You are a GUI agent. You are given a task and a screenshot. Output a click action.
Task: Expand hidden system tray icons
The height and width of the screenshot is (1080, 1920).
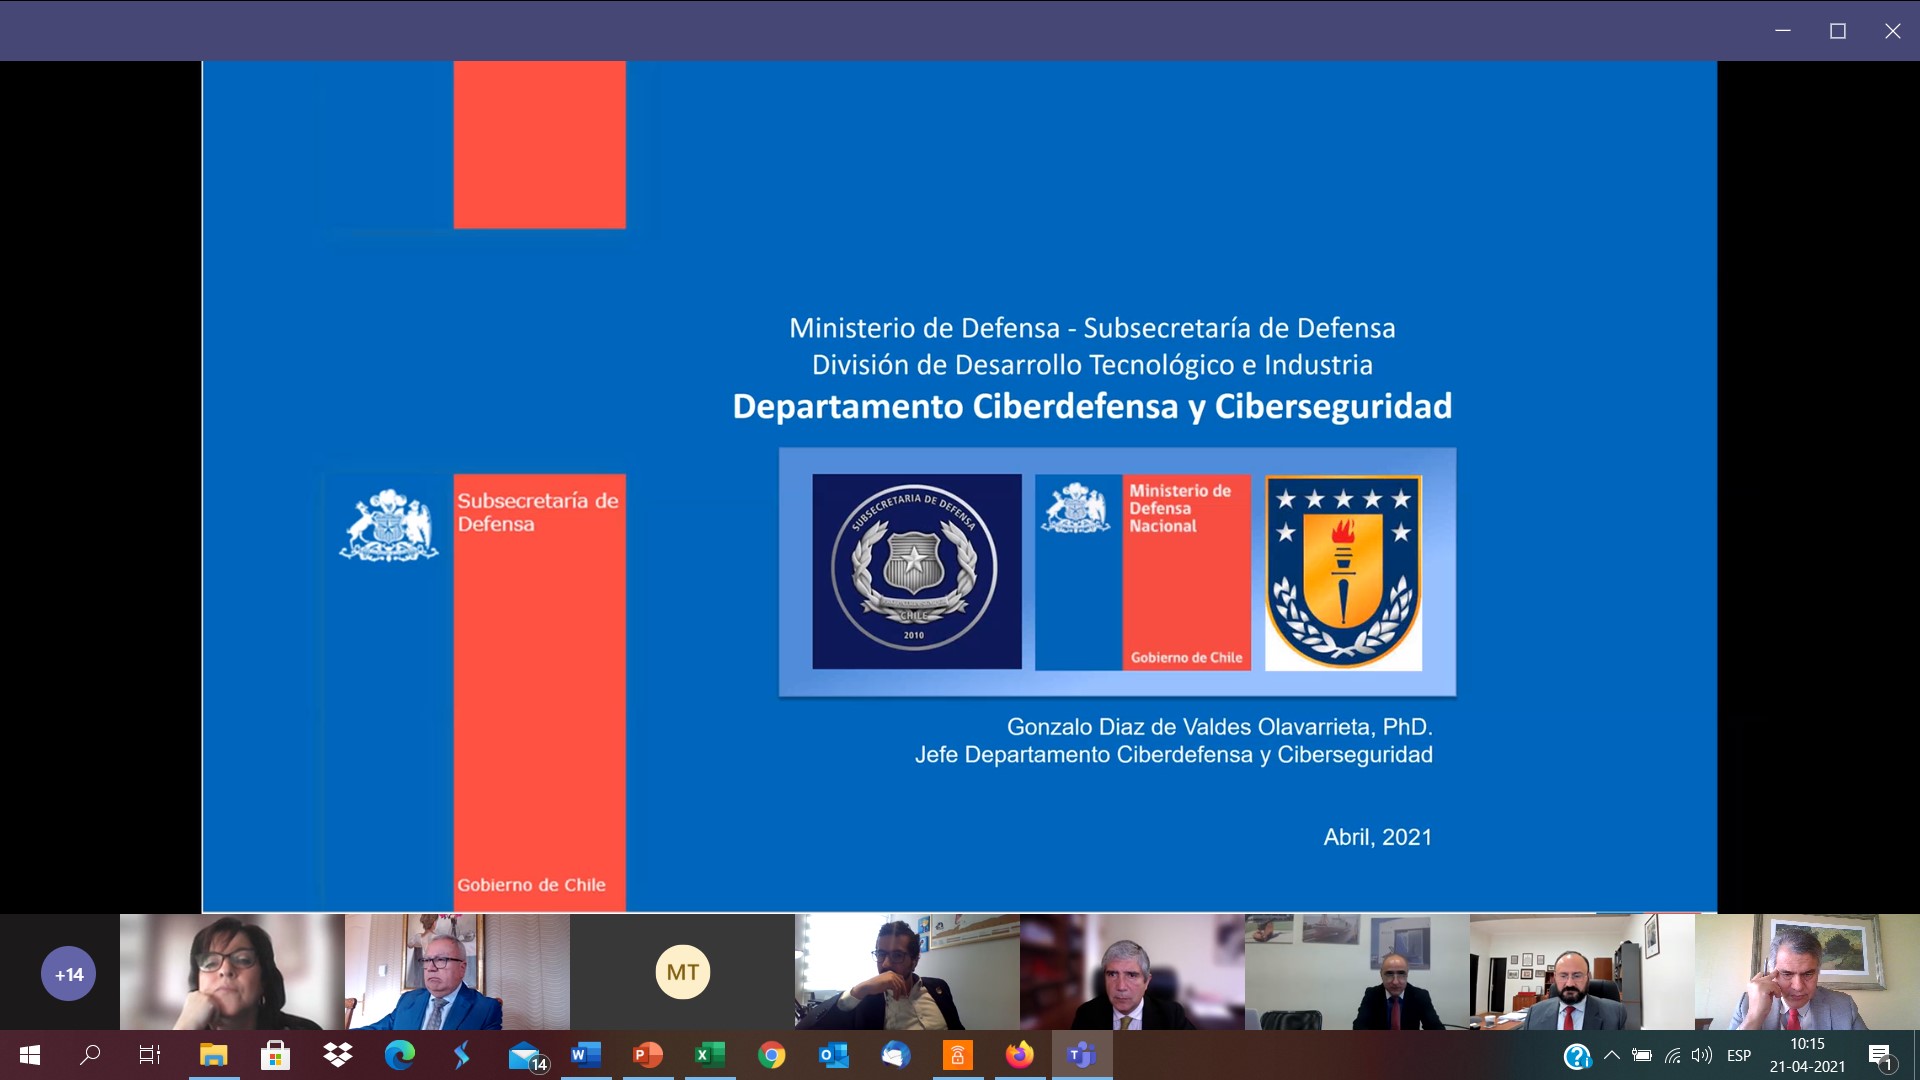pyautogui.click(x=1611, y=1055)
